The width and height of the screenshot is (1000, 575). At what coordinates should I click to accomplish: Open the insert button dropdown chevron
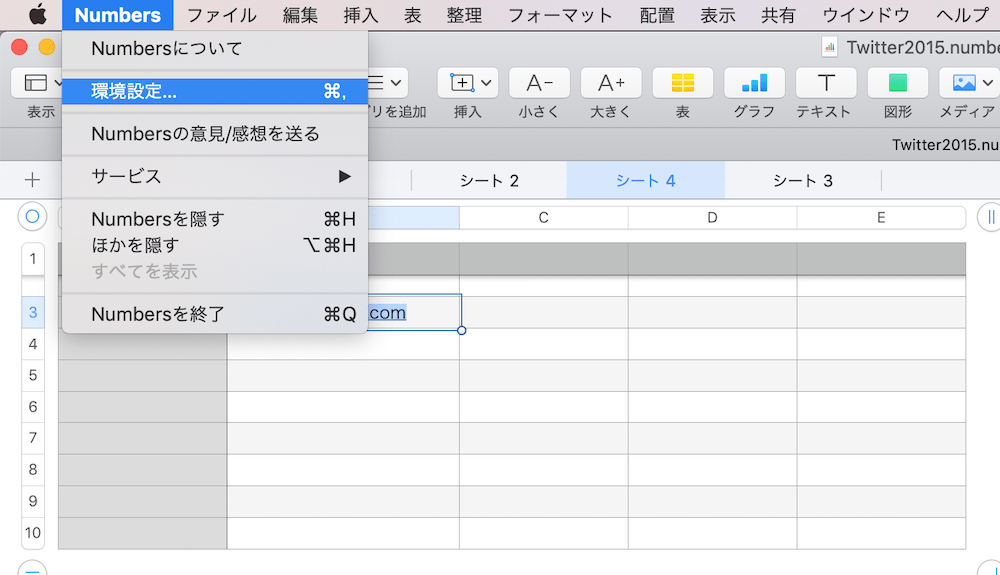coord(487,83)
